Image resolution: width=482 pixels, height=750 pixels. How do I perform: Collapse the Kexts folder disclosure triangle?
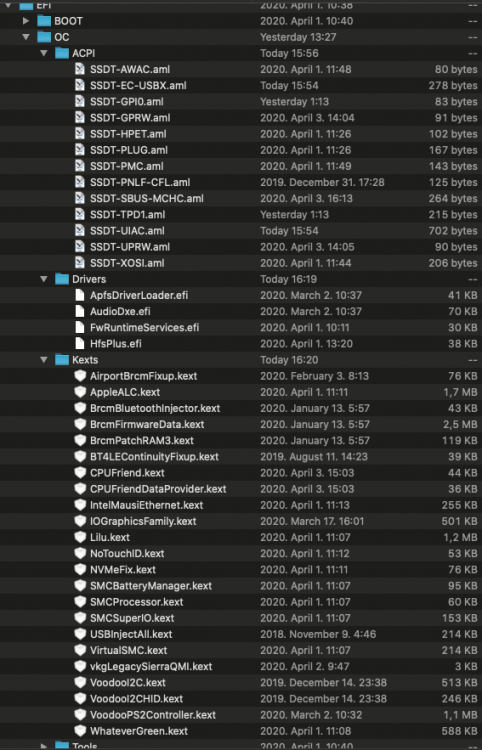[x=44, y=360]
